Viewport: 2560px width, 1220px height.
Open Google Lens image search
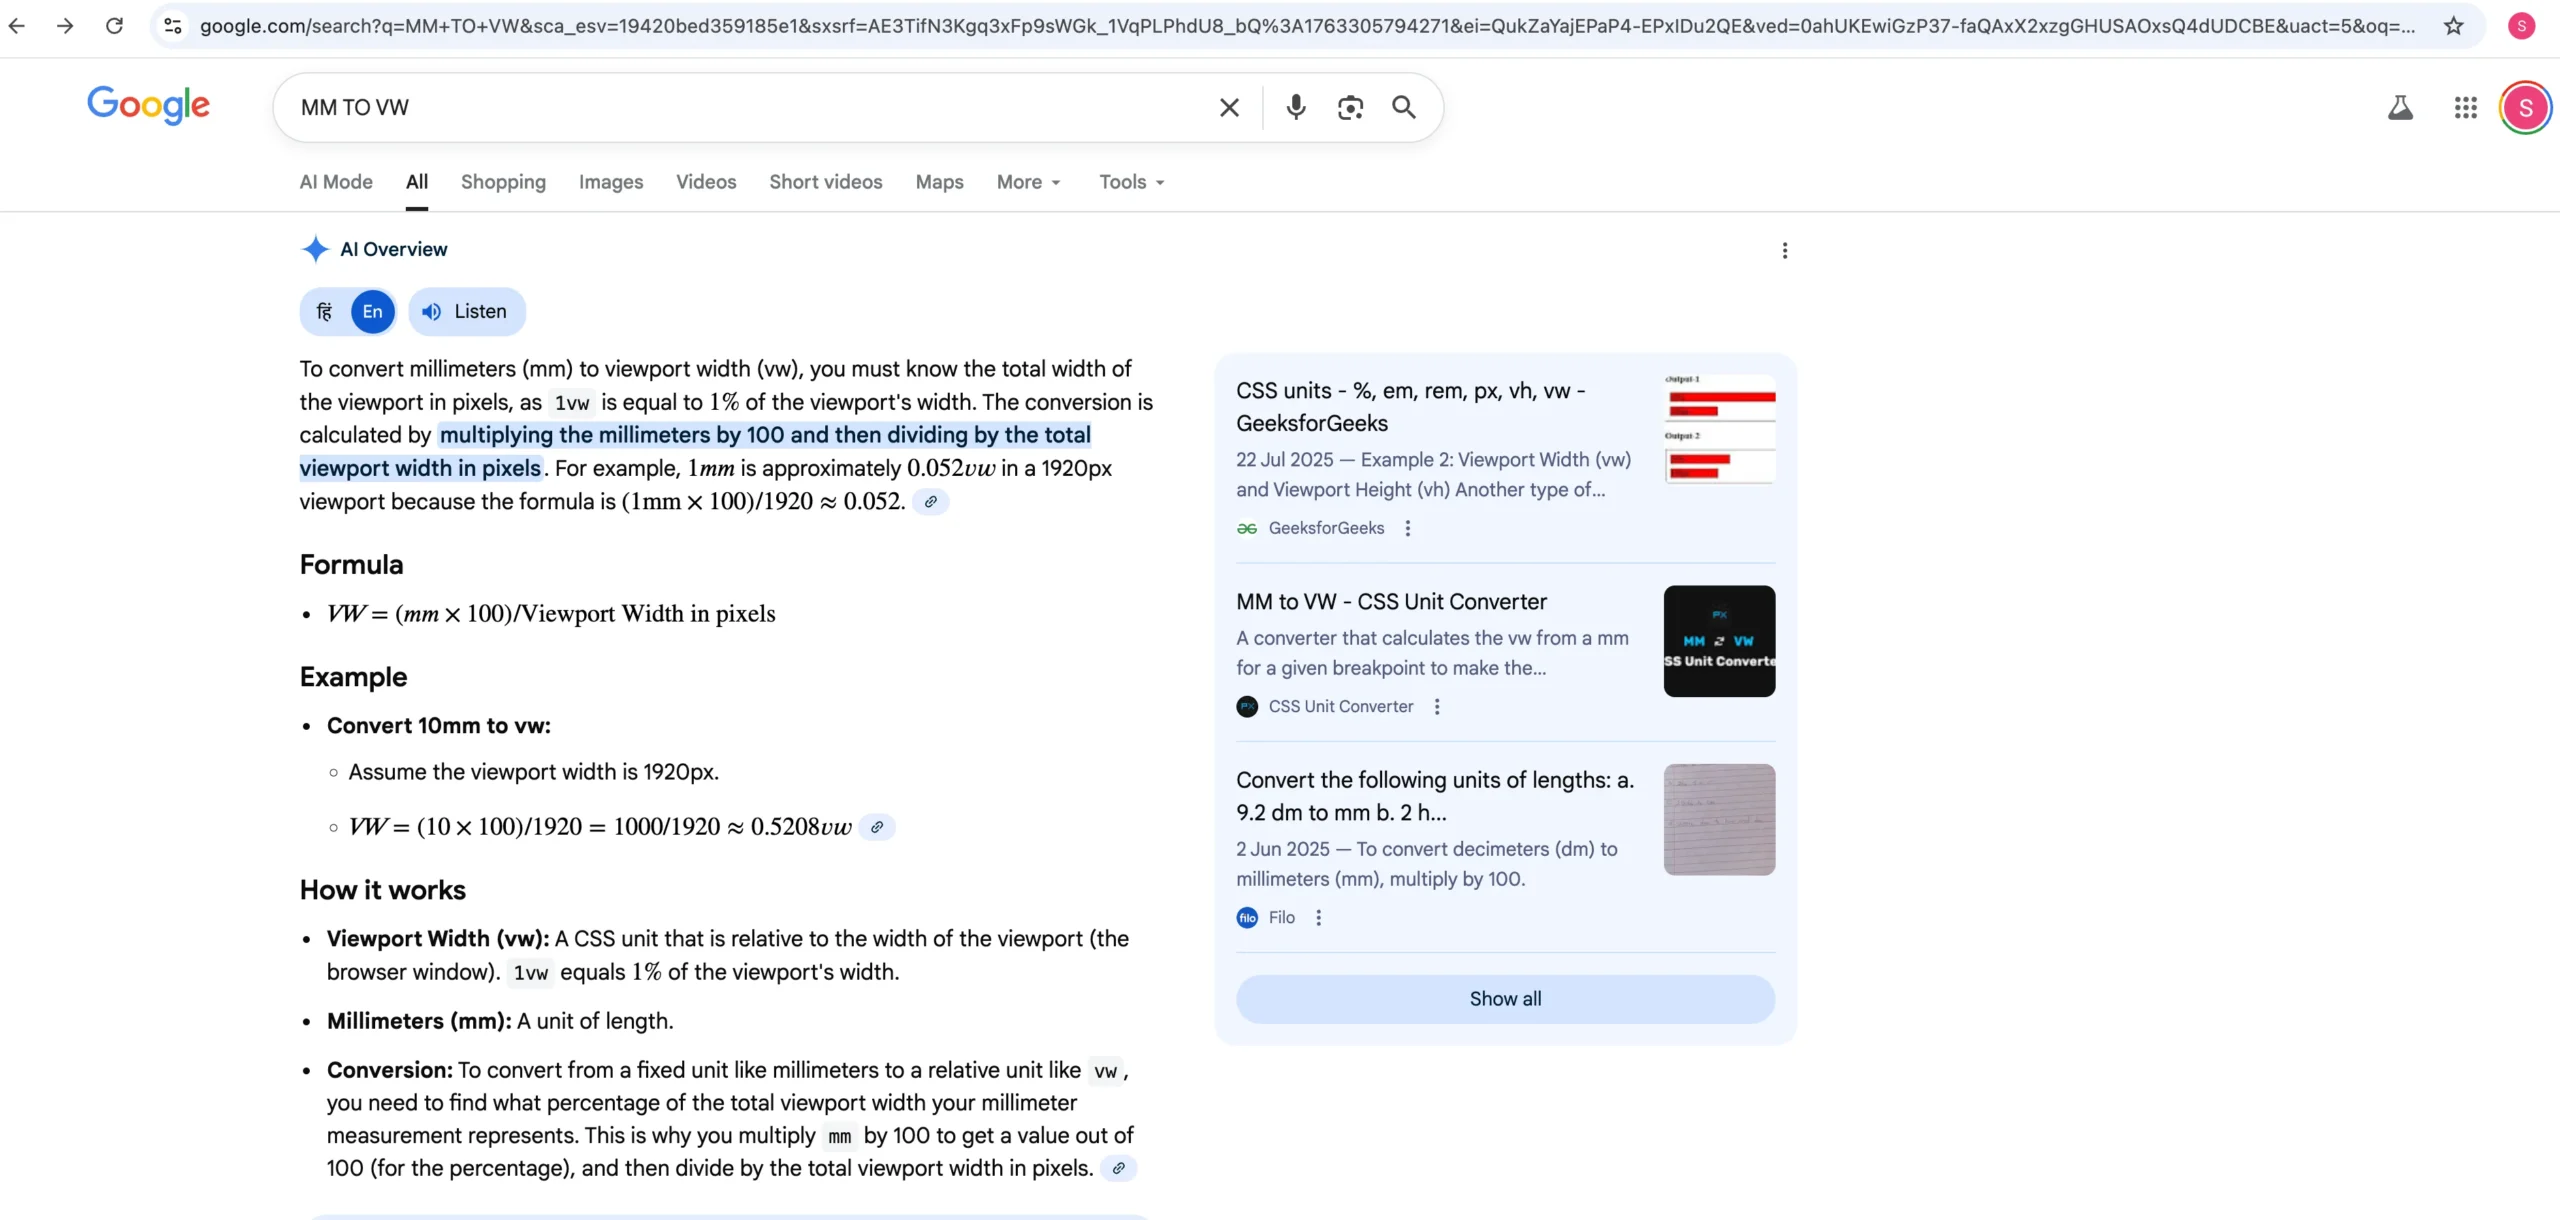point(1350,107)
